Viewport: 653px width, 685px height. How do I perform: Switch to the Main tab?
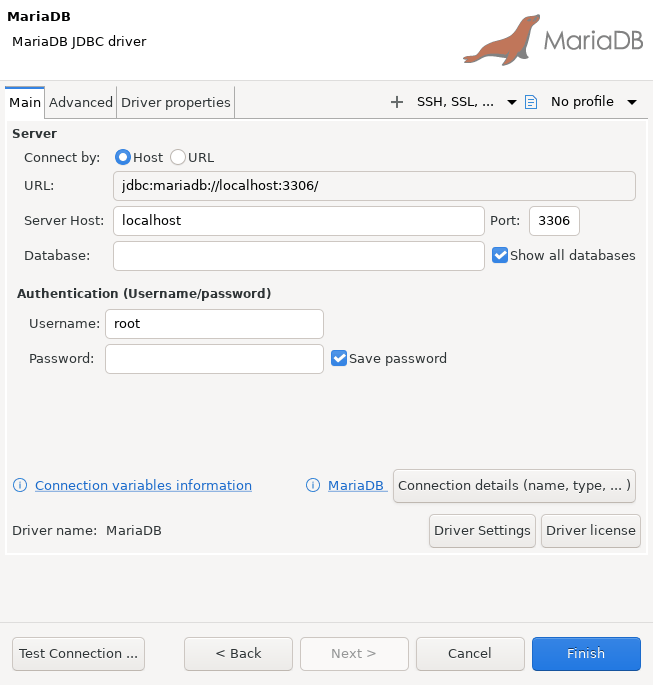(x=25, y=103)
